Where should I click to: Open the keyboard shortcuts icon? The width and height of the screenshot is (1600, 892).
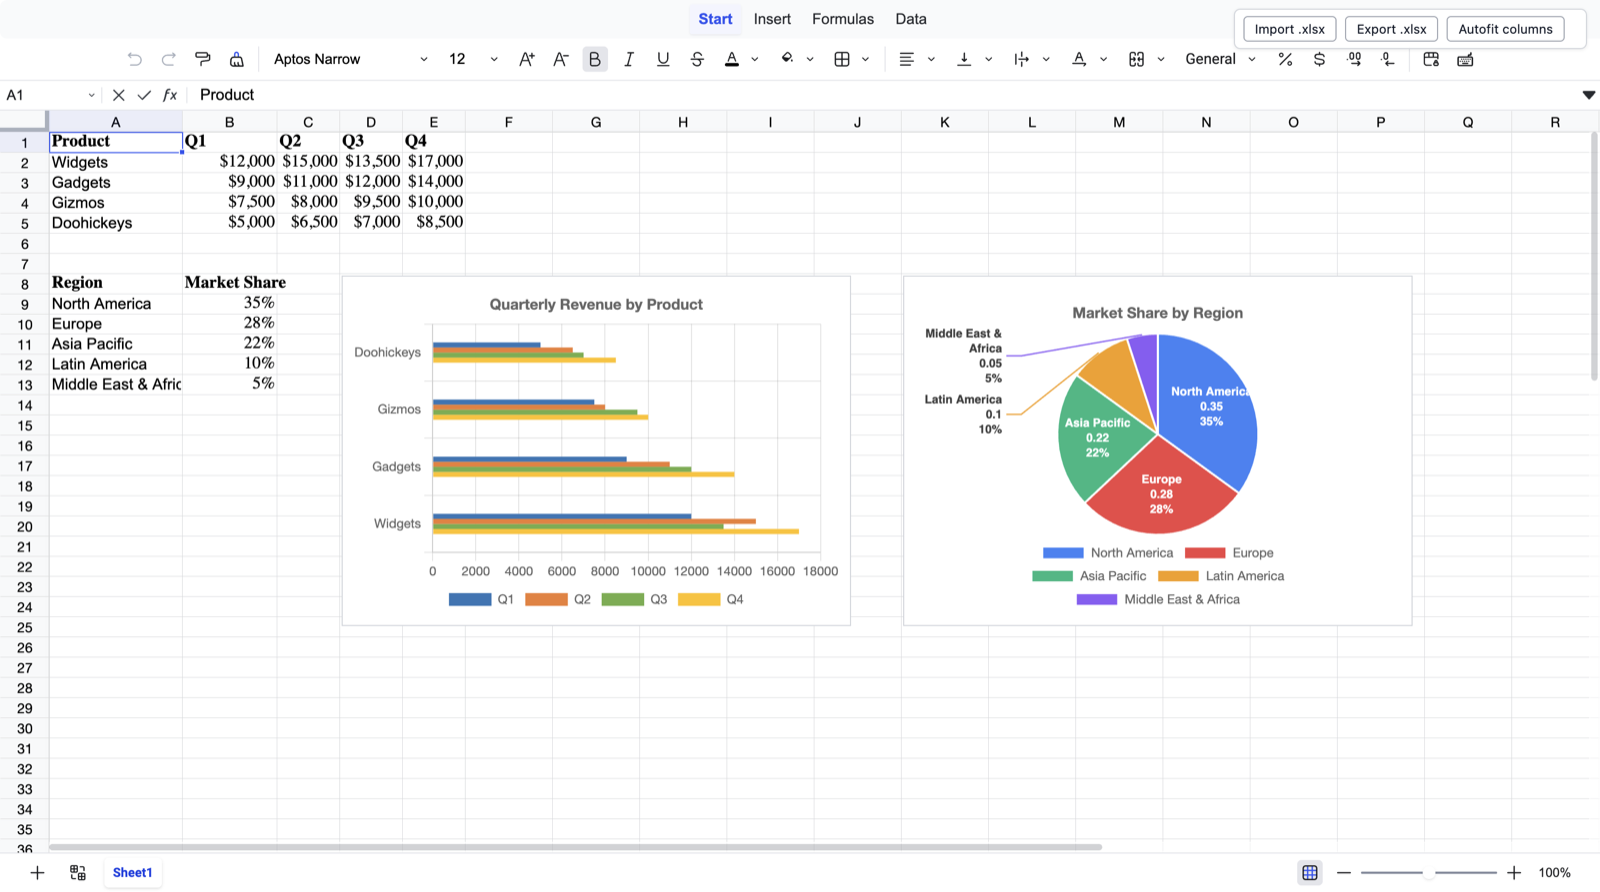pyautogui.click(x=1465, y=59)
